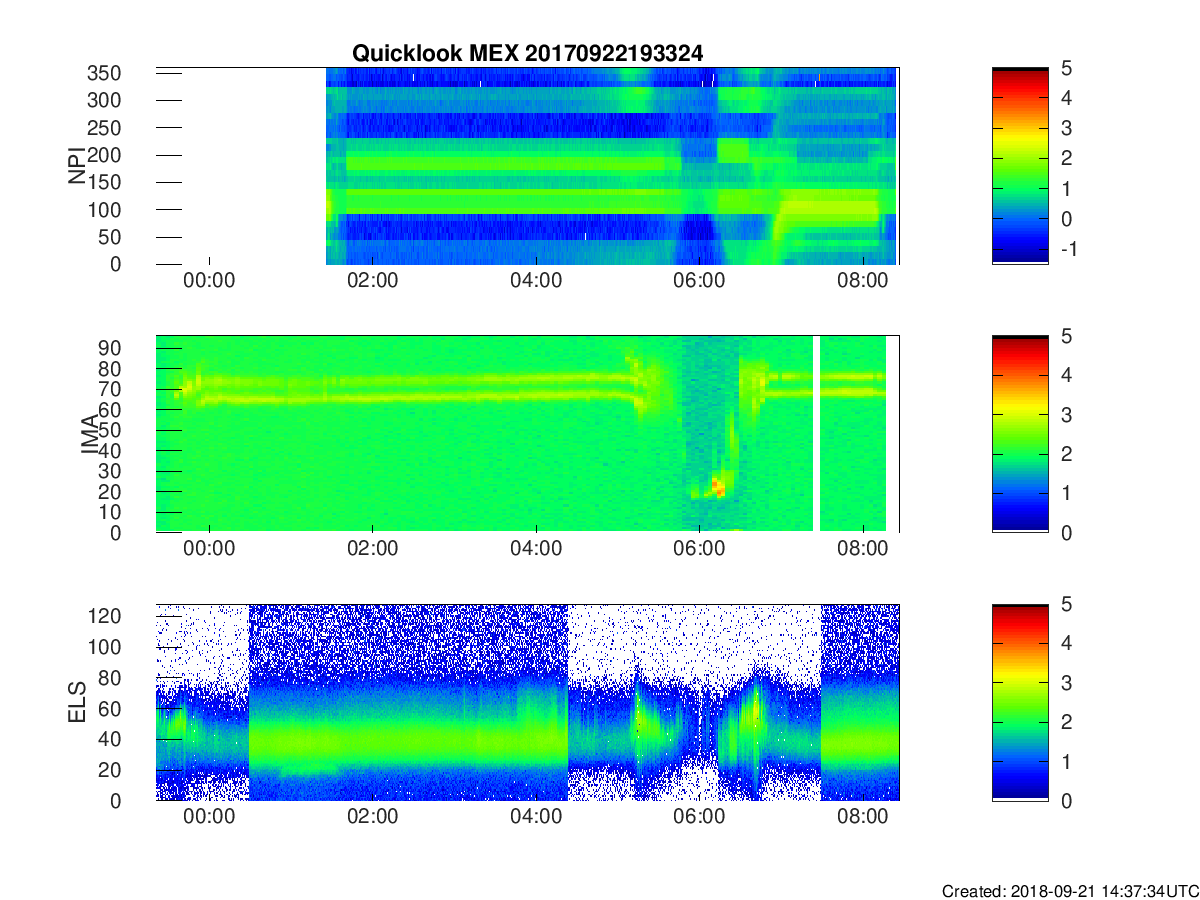This screenshot has width=1200, height=900.
Task: Click the 00:00 time label under IMA plot
Action: point(209,549)
